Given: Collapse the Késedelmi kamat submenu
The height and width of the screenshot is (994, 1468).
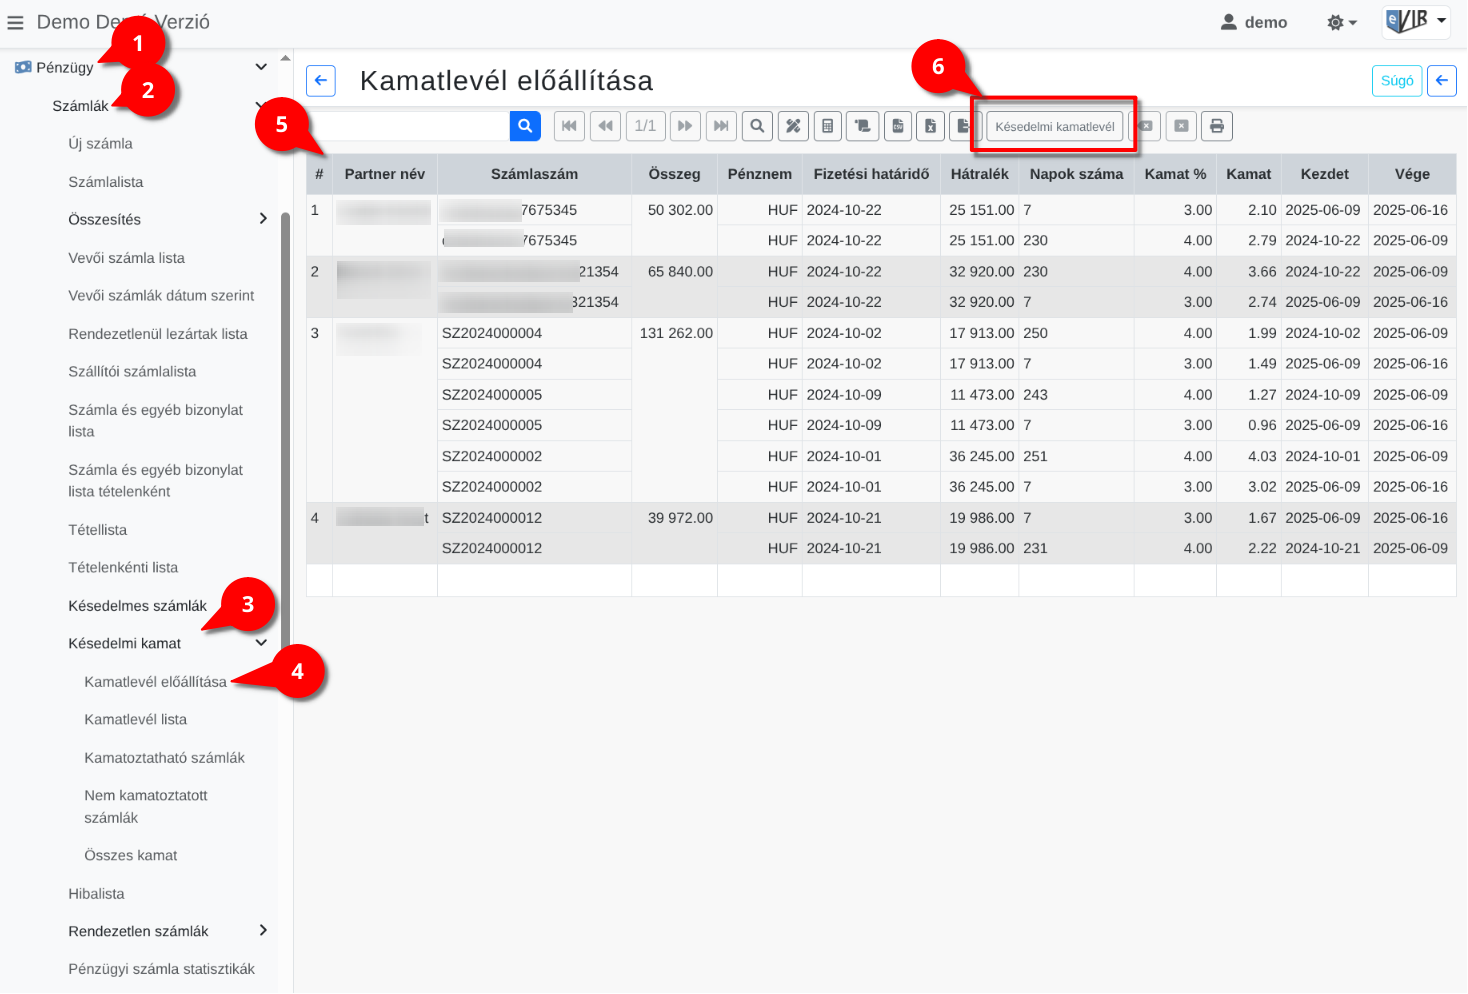Looking at the screenshot, I should [261, 643].
